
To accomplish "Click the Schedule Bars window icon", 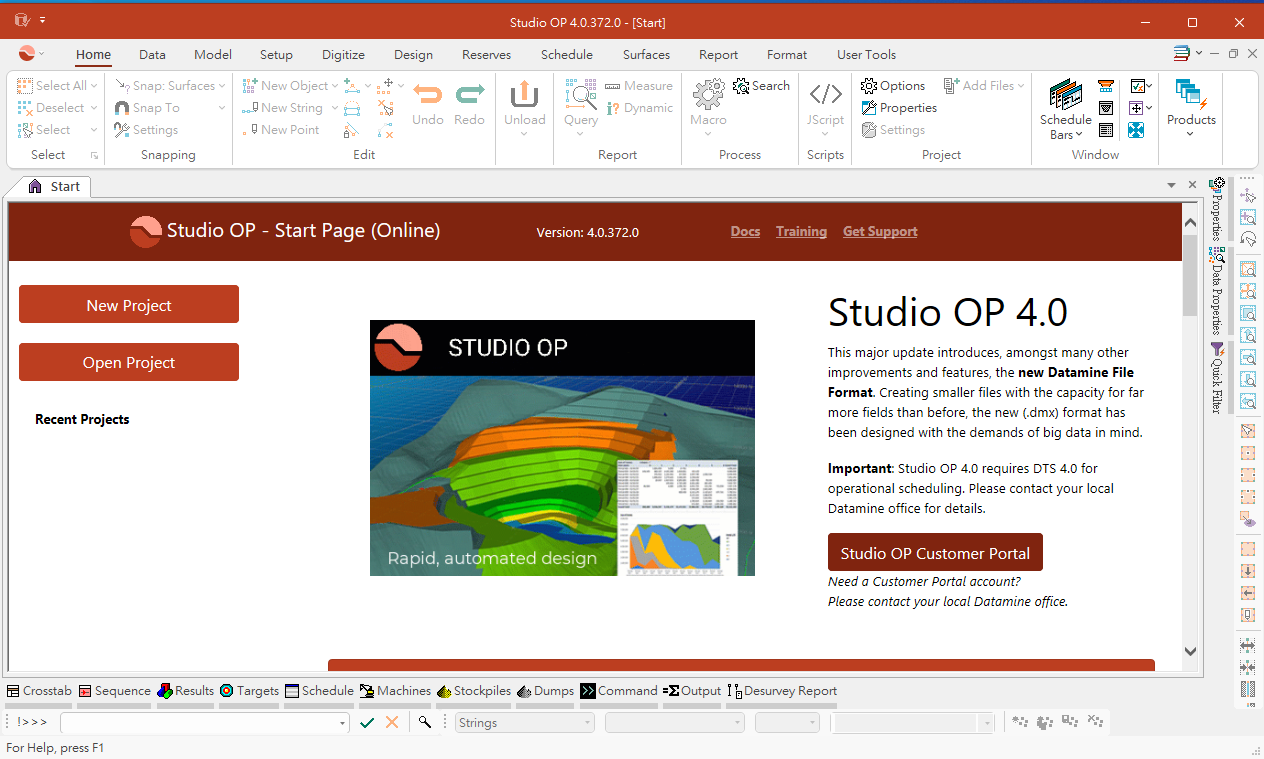I will coord(1065,95).
